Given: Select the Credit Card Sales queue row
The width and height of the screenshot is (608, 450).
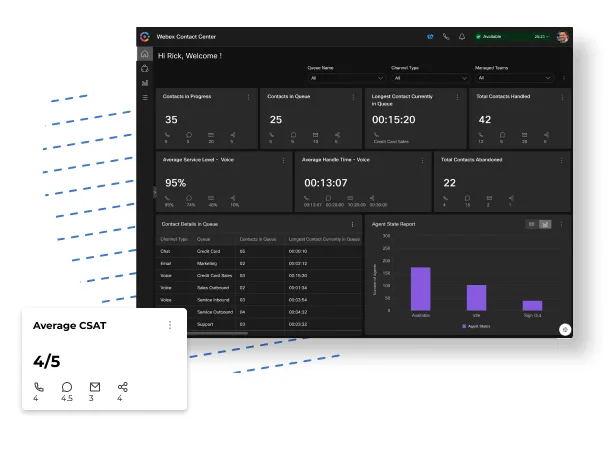Looking at the screenshot, I should point(259,276).
